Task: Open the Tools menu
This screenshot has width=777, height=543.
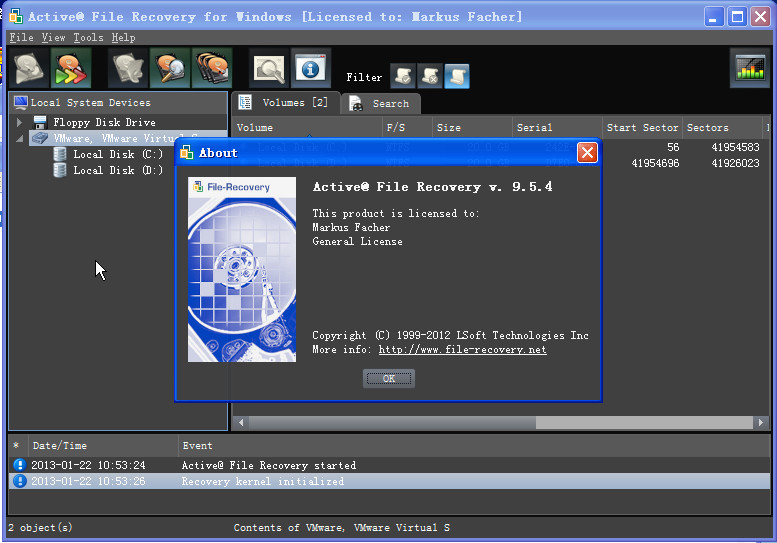Action: (88, 38)
